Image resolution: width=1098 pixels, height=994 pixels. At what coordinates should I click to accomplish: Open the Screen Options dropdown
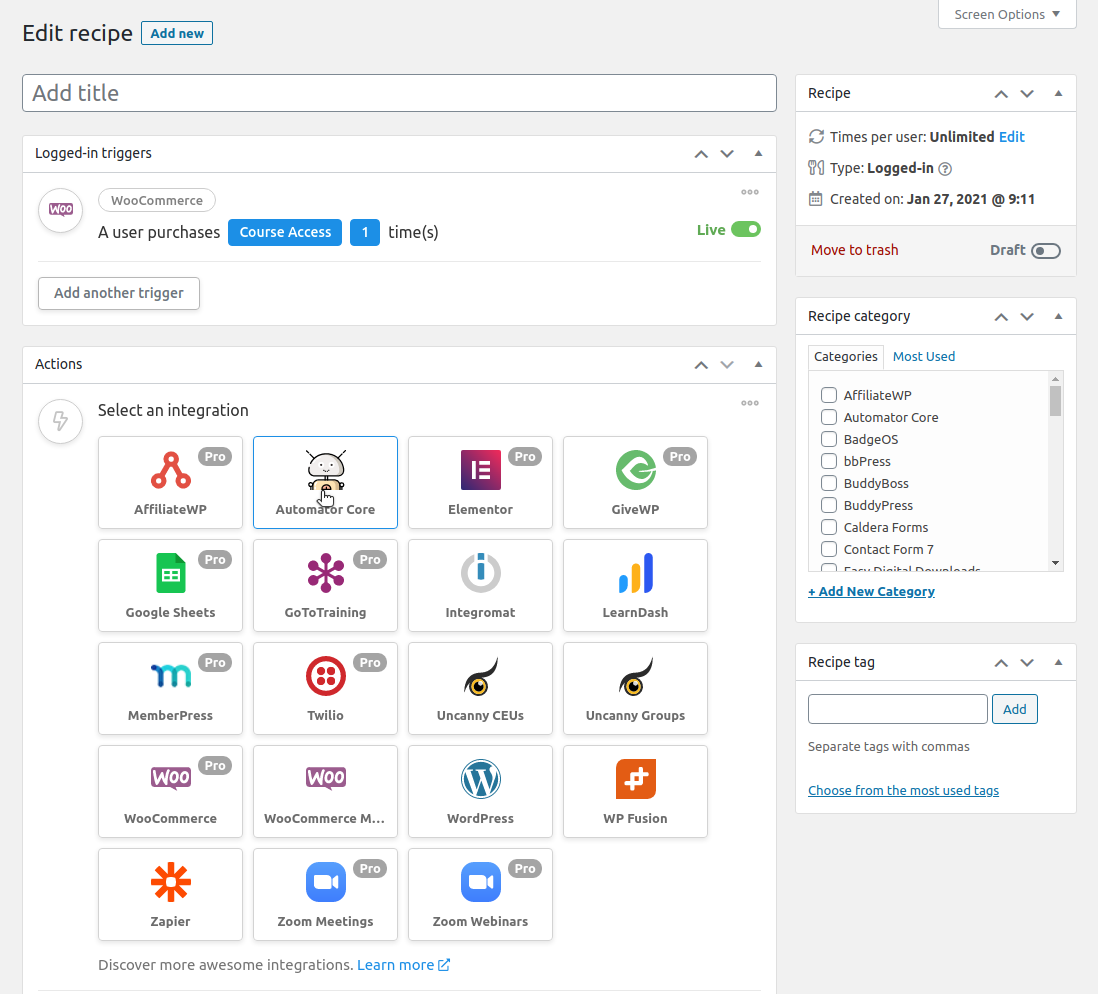[1007, 14]
